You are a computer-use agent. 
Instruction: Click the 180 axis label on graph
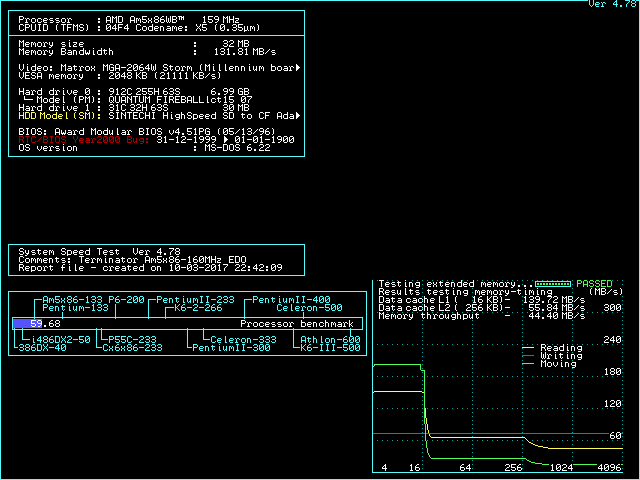pyautogui.click(x=613, y=372)
